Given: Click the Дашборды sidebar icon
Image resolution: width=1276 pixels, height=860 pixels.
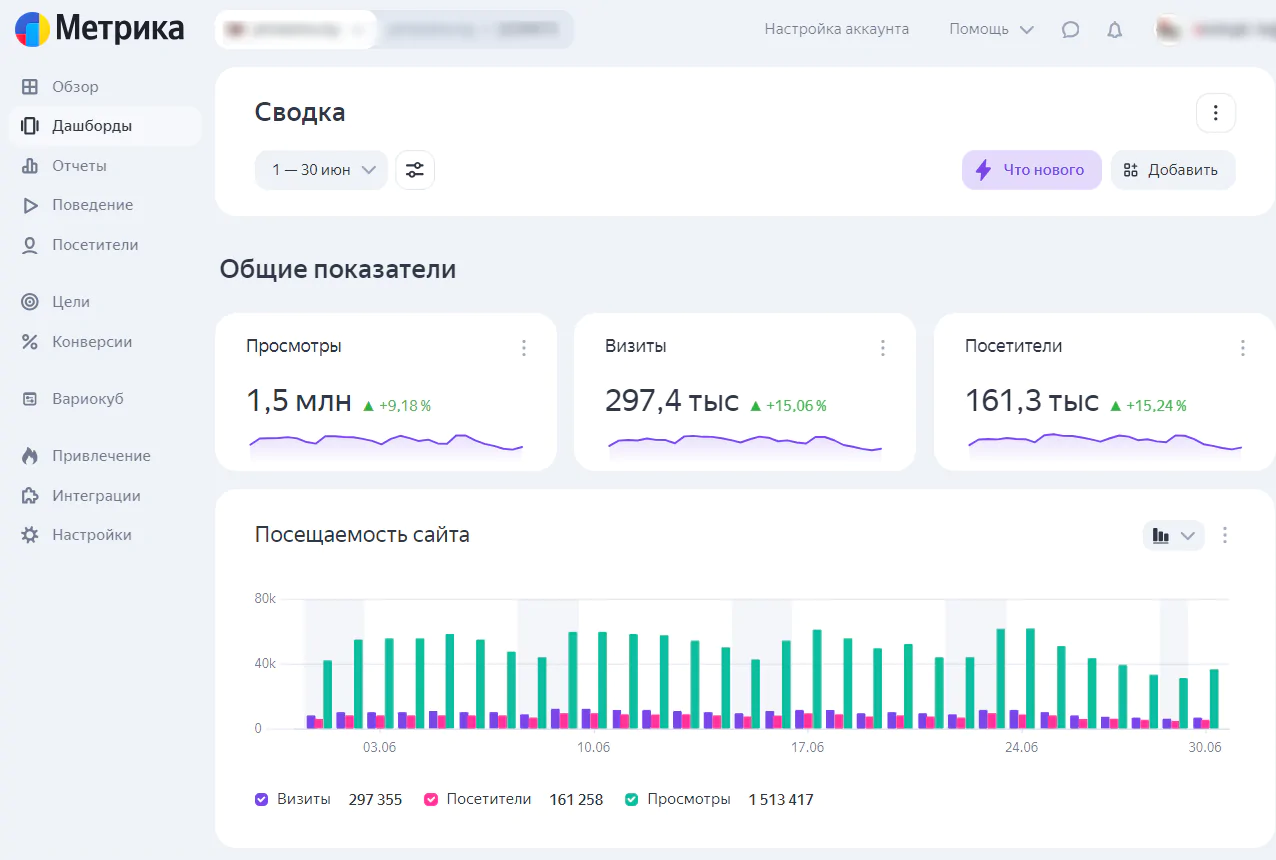Looking at the screenshot, I should coord(30,126).
